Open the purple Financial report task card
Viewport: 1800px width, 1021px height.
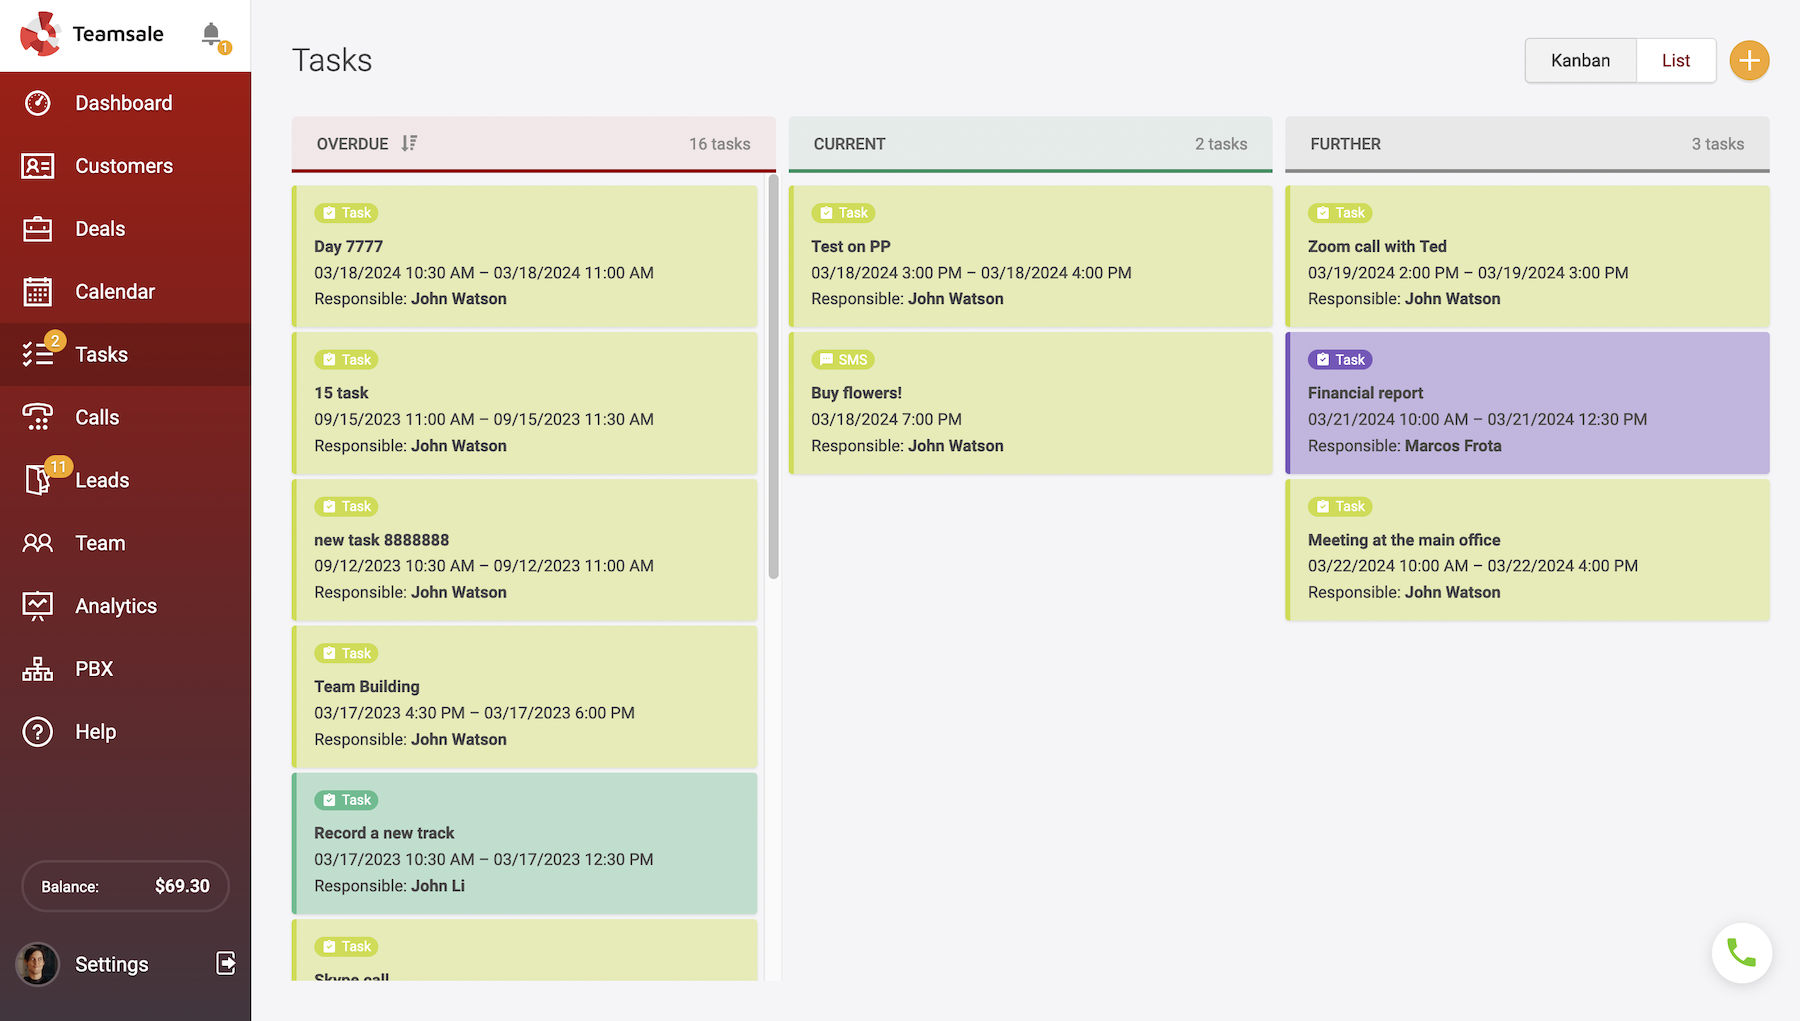[1527, 404]
